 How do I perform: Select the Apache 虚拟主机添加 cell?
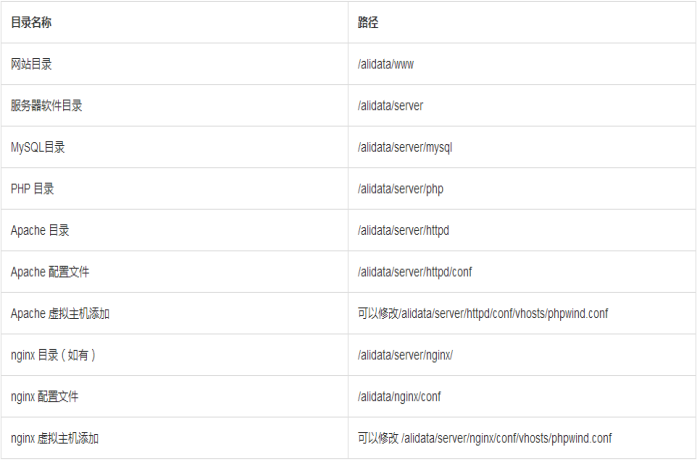(60, 313)
